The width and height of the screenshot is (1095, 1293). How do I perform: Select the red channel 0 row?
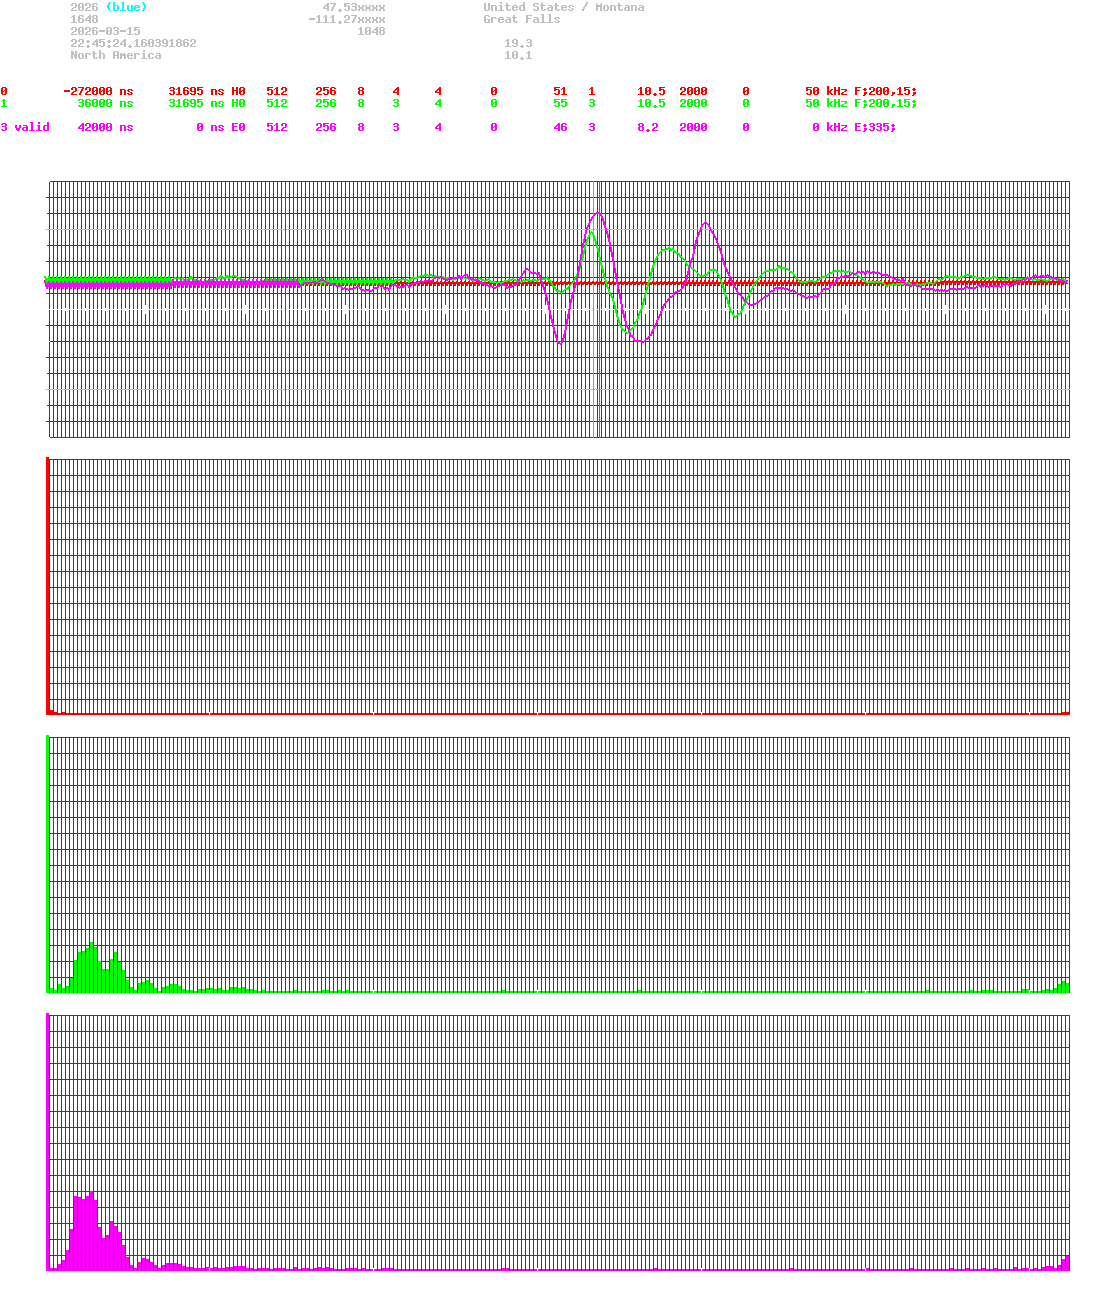tap(300, 91)
